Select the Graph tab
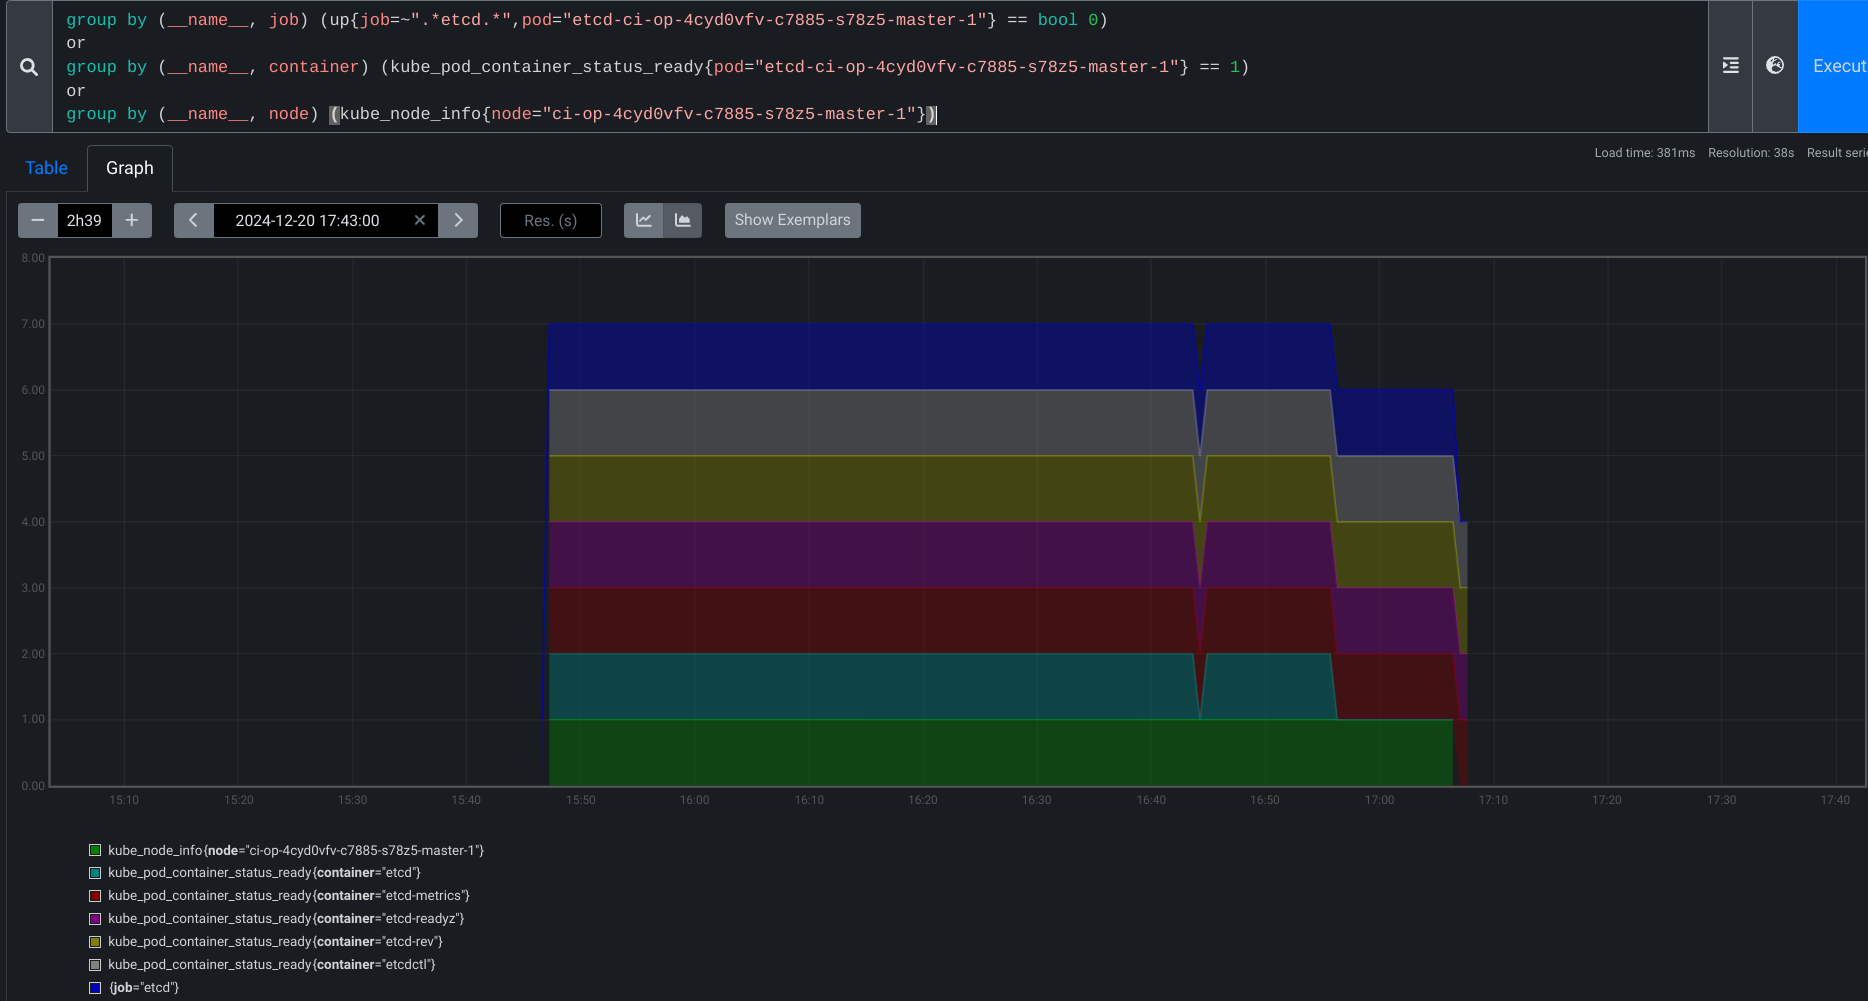The image size is (1868, 1001). point(130,168)
